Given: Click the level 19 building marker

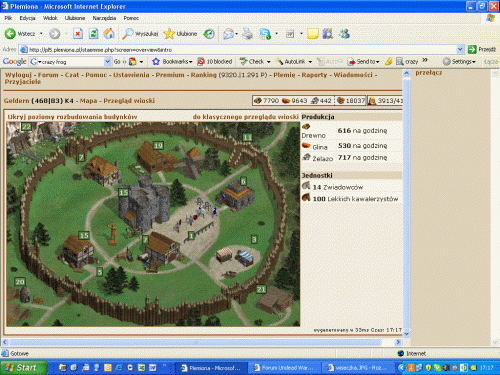Looking at the screenshot, I should (x=158, y=145).
